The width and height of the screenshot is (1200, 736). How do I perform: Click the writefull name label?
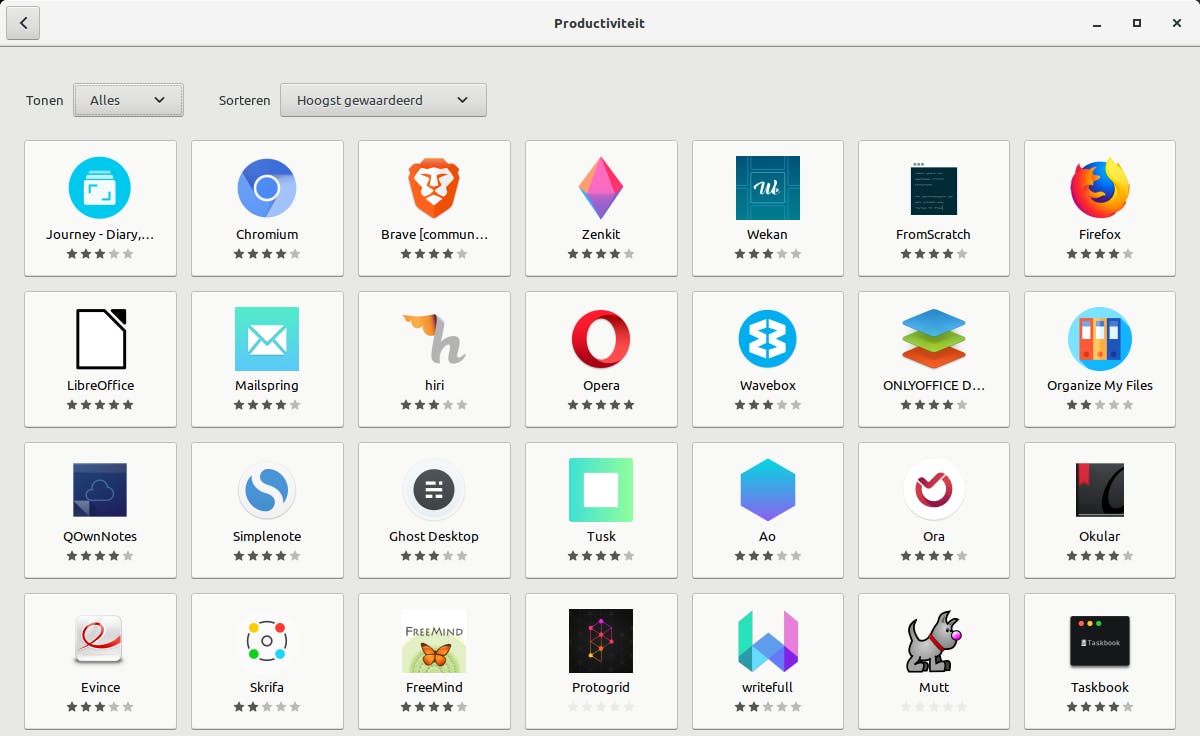point(767,688)
